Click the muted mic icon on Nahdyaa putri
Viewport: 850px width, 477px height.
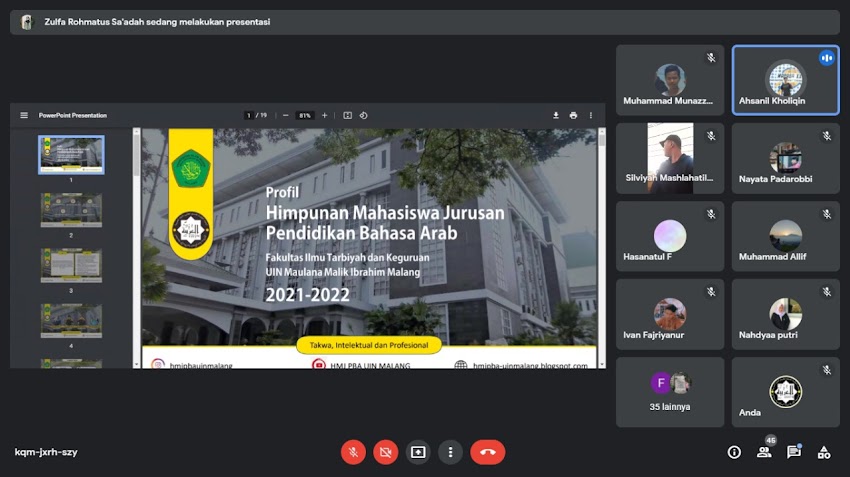point(827,292)
